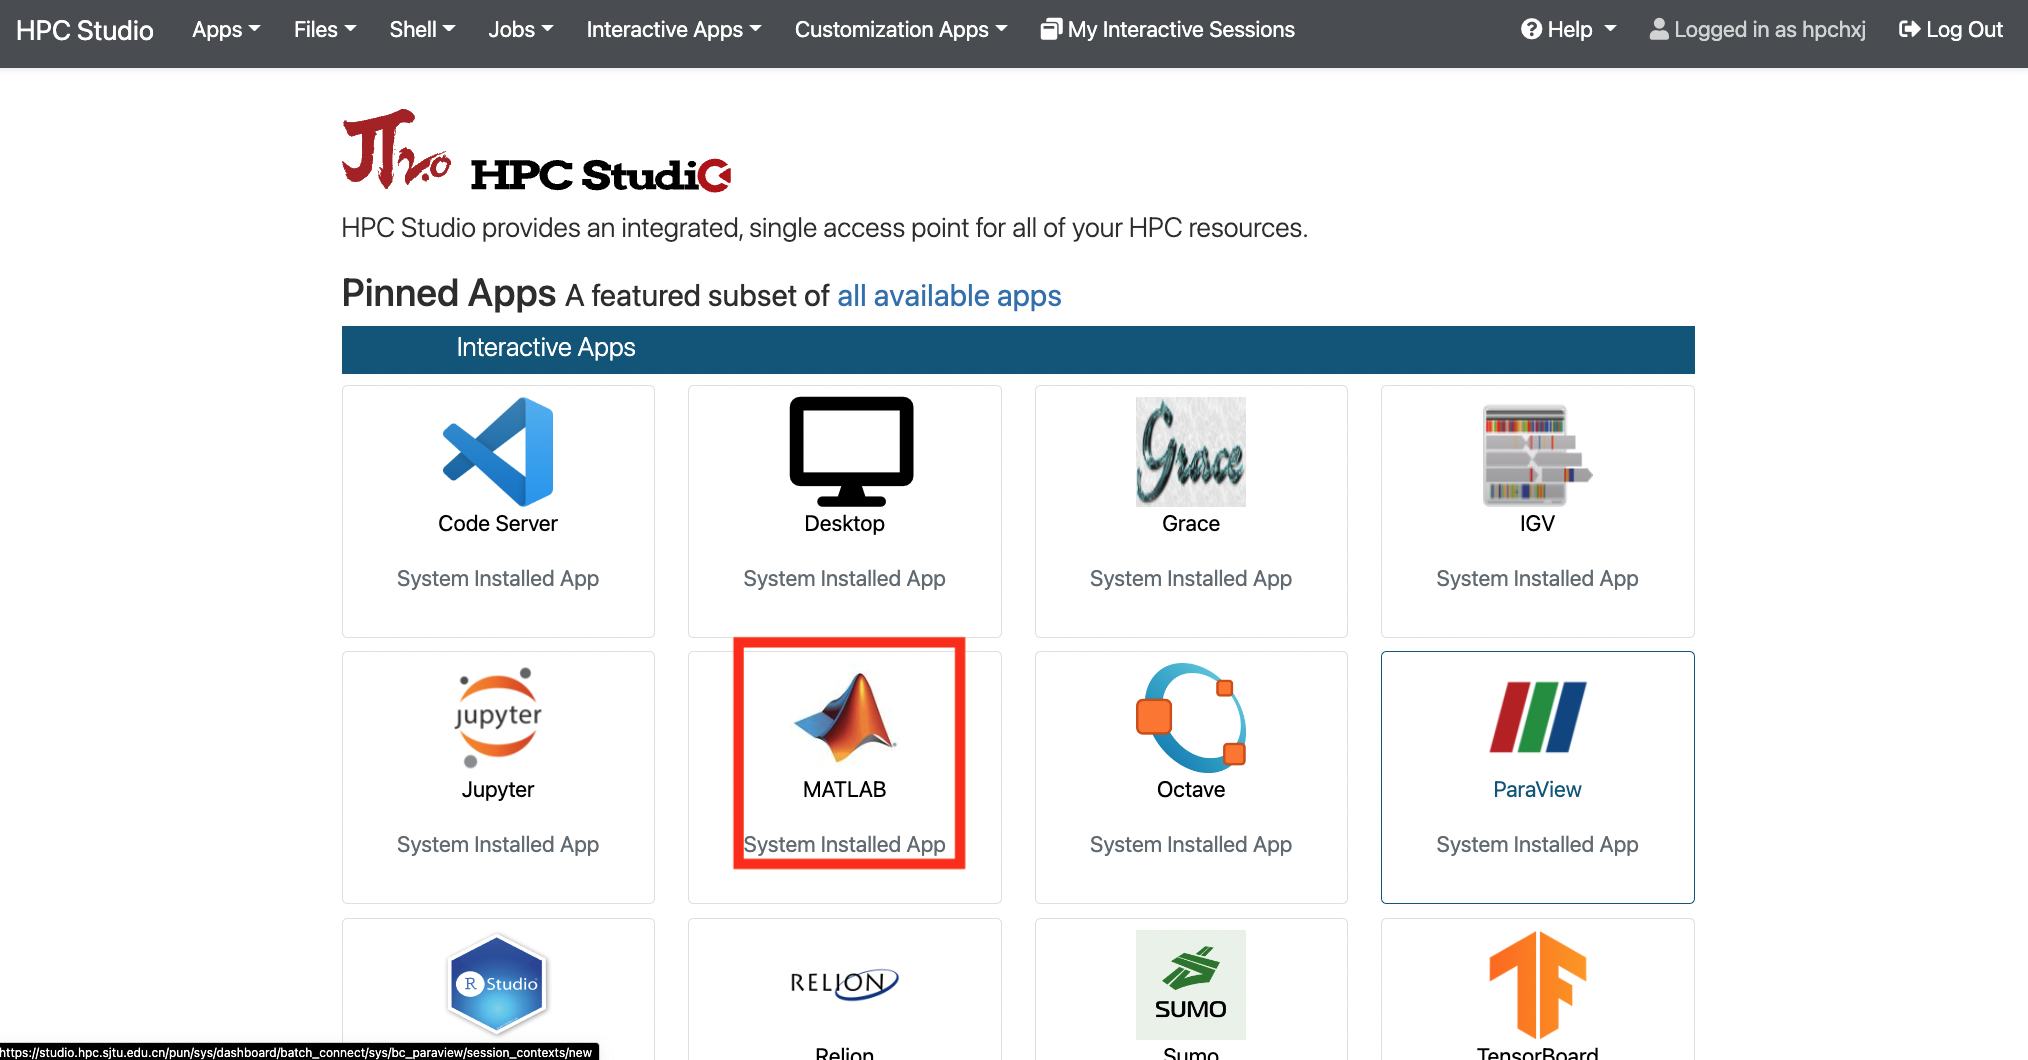Image resolution: width=2028 pixels, height=1060 pixels.
Task: Open the Shell dropdown menu
Action: click(422, 30)
